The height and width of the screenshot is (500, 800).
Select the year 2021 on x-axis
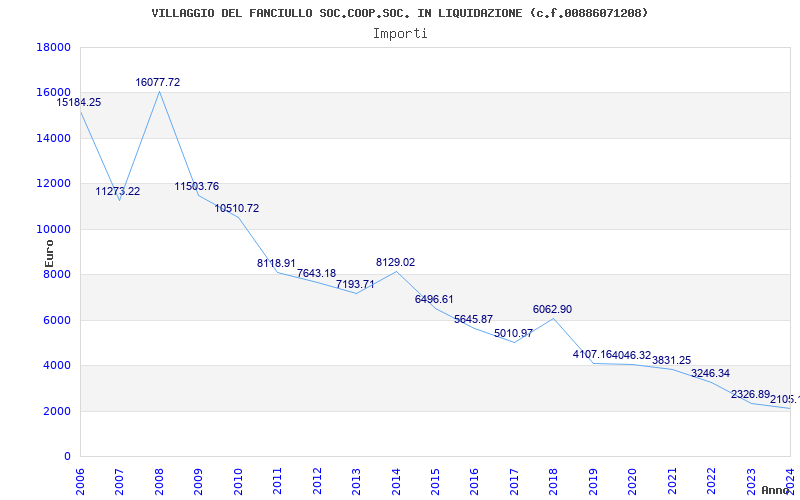click(671, 481)
